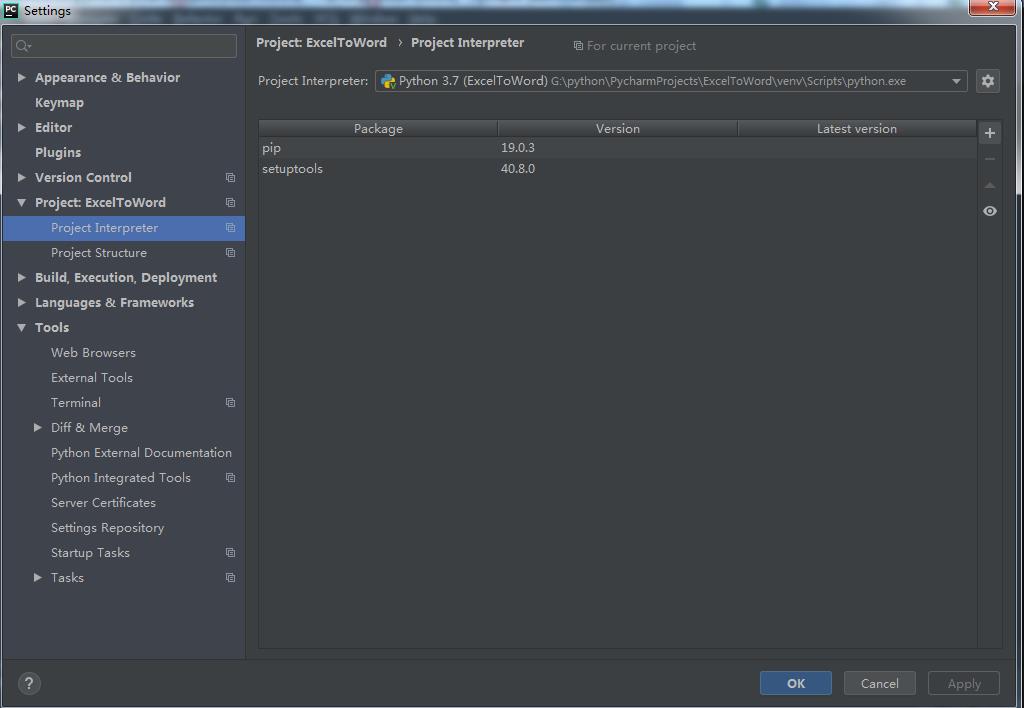Click the Python logo in interpreter combo
Viewport: 1024px width, 708px height.
pyautogui.click(x=388, y=81)
